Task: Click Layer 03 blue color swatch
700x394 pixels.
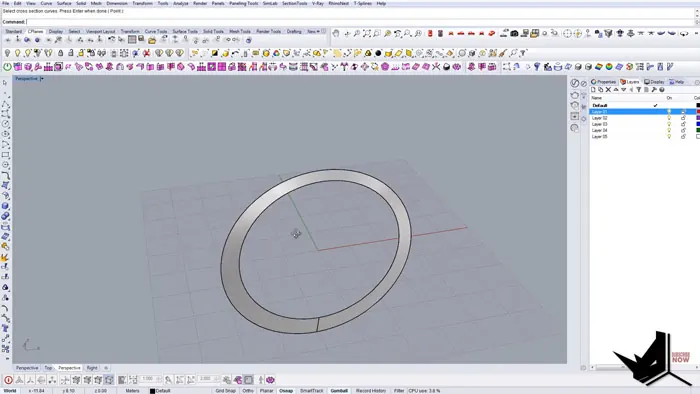Action: [698, 124]
